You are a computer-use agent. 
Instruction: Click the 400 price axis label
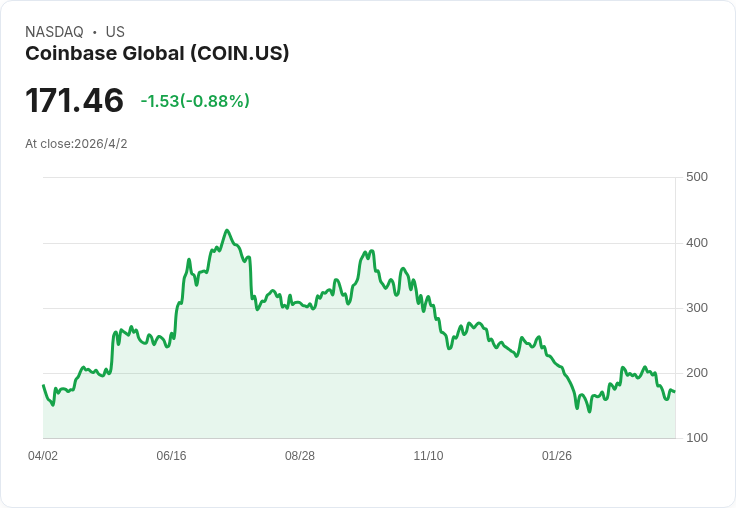(697, 243)
